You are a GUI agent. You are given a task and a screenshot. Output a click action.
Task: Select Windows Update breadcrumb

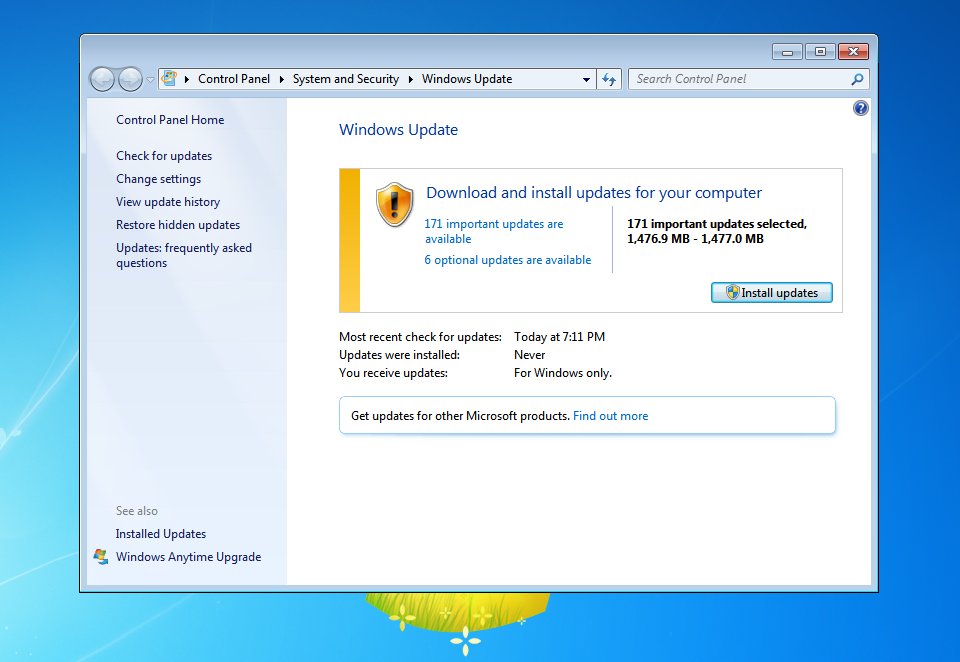pos(467,79)
